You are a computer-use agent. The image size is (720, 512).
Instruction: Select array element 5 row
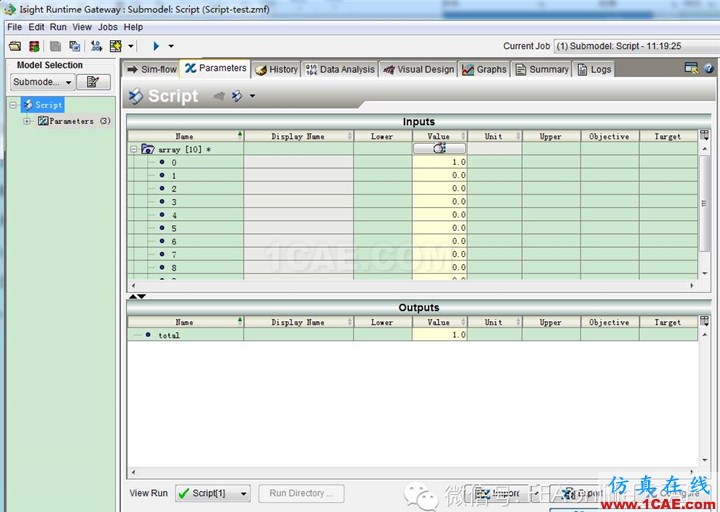point(412,228)
